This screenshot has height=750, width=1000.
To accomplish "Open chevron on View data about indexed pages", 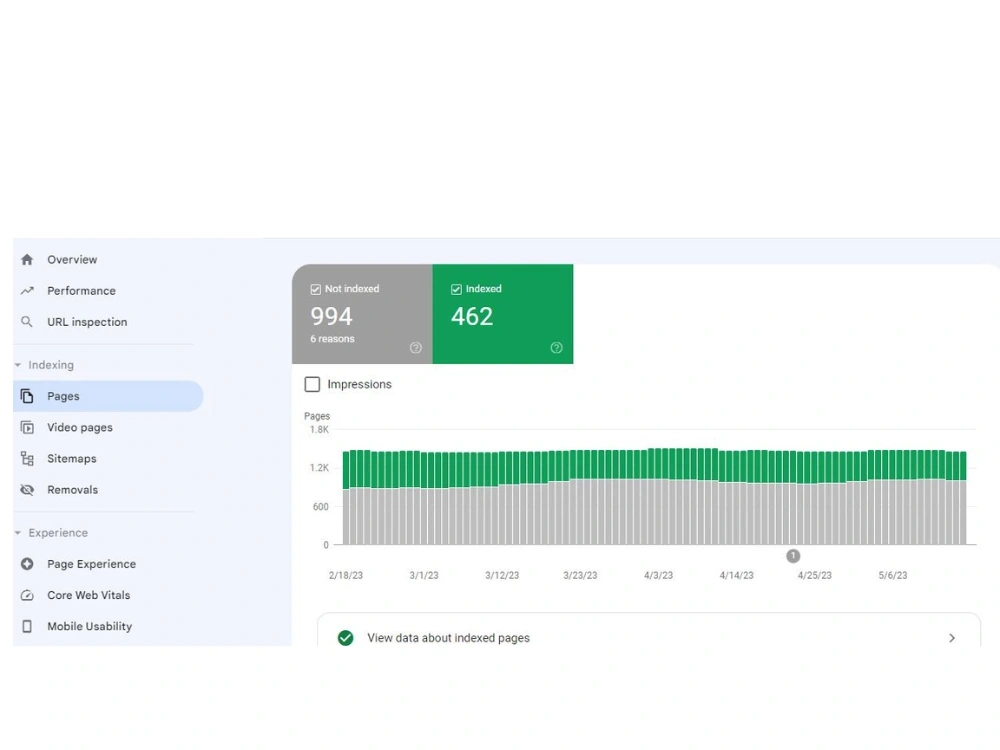I will pyautogui.click(x=952, y=638).
